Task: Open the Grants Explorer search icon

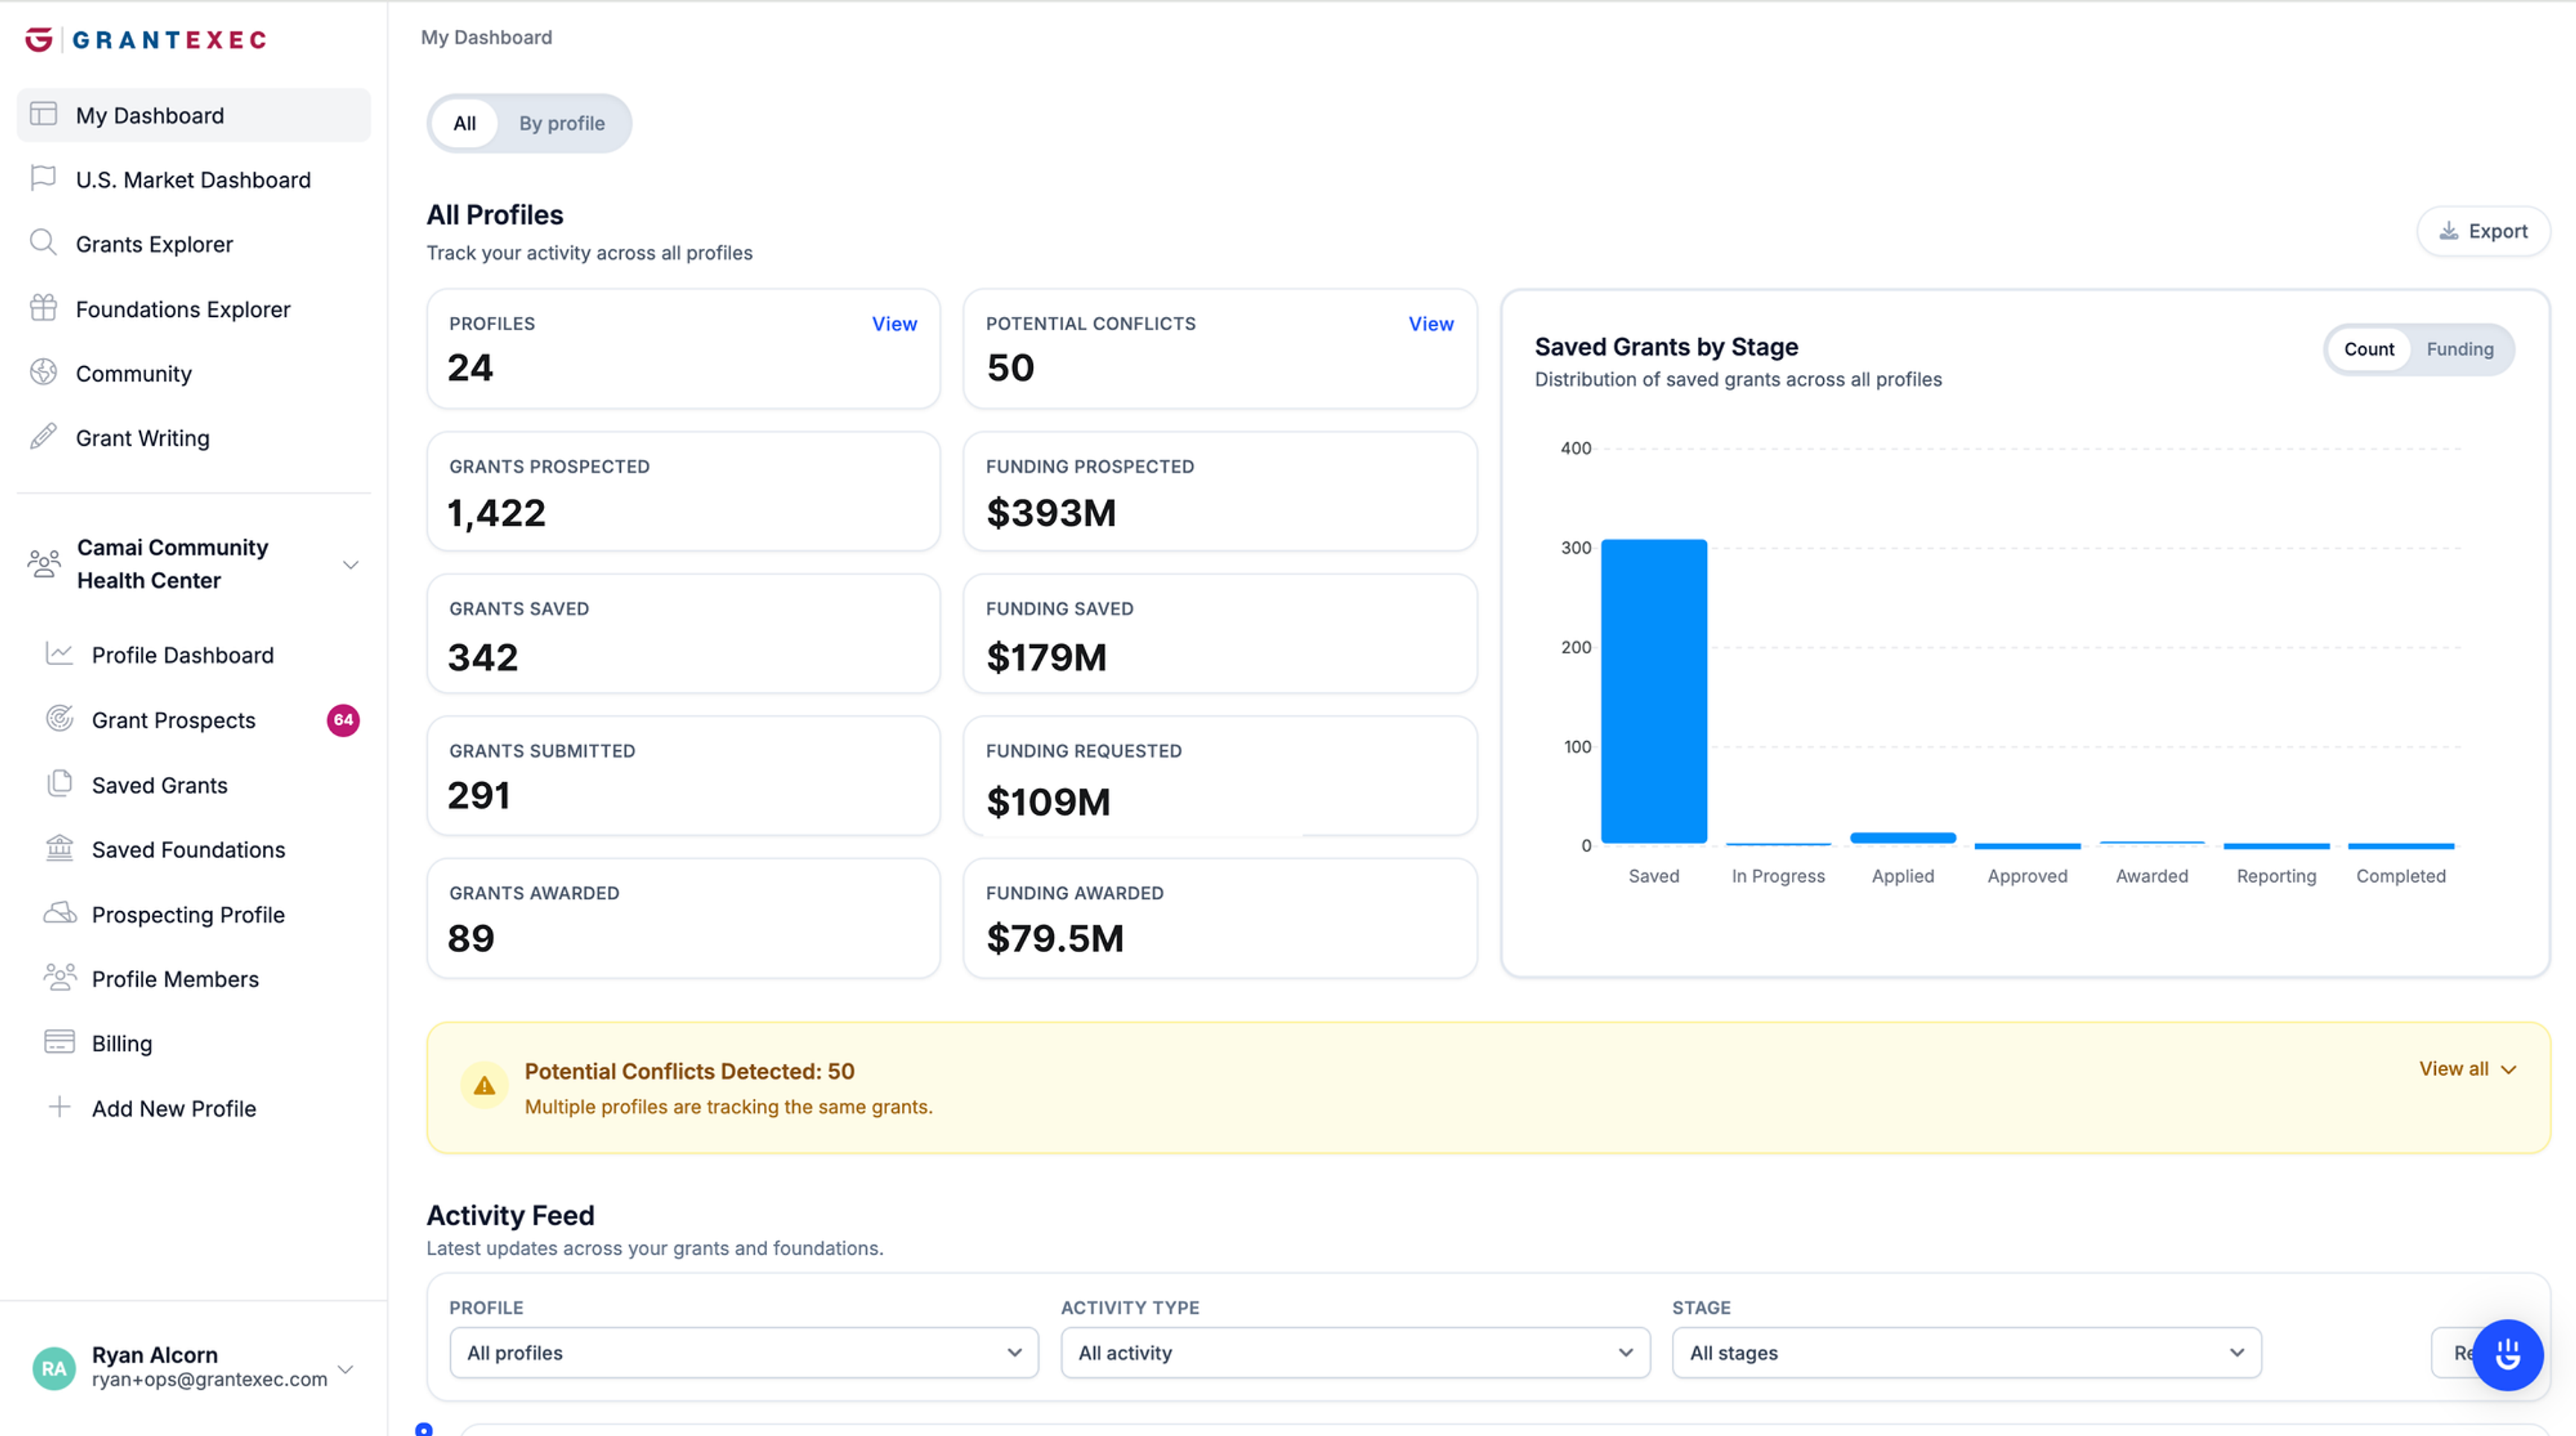Action: [x=44, y=243]
